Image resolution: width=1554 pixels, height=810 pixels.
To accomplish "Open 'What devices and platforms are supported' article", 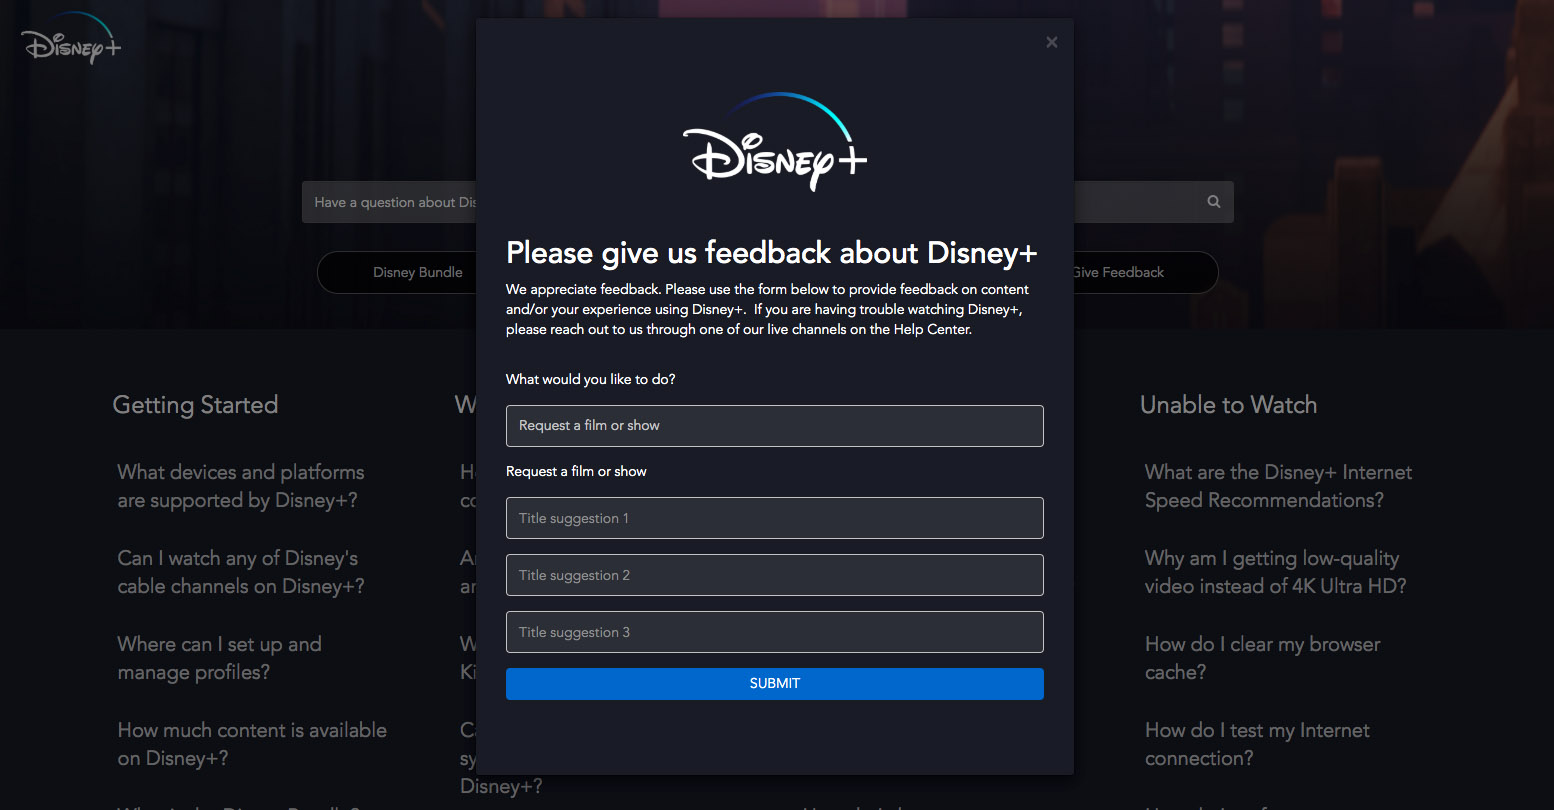I will click(241, 486).
